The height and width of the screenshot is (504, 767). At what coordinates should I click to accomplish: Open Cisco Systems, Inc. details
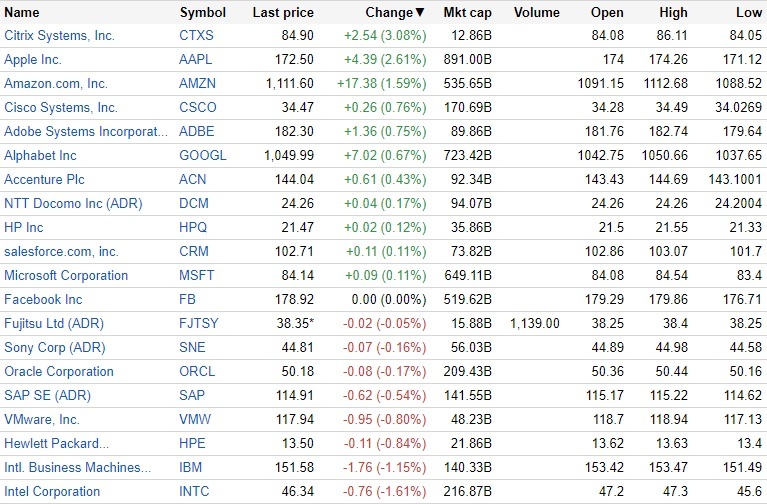click(x=61, y=108)
